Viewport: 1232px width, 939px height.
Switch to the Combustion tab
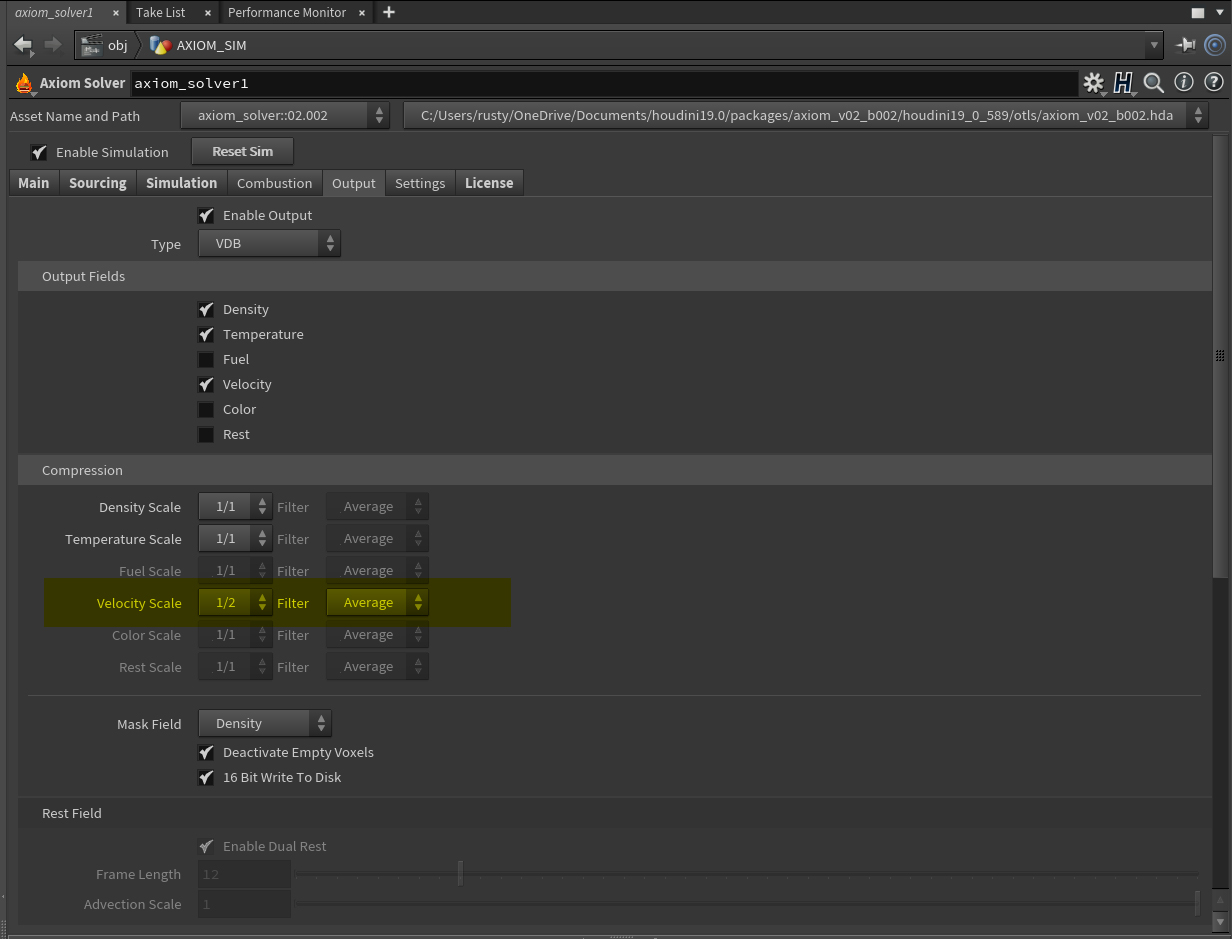[275, 183]
